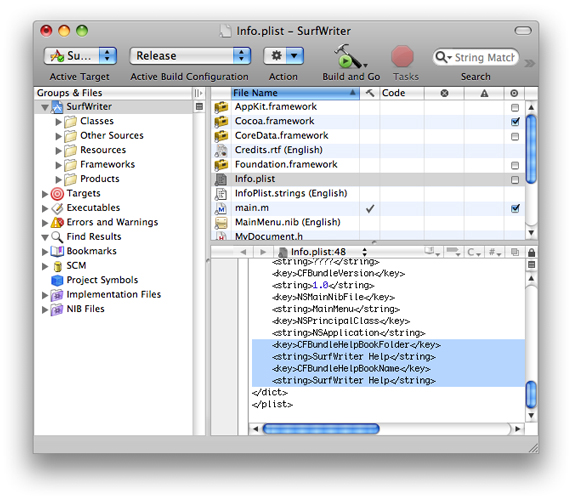Click the editor split view icon
The image size is (572, 500).
pos(532,265)
